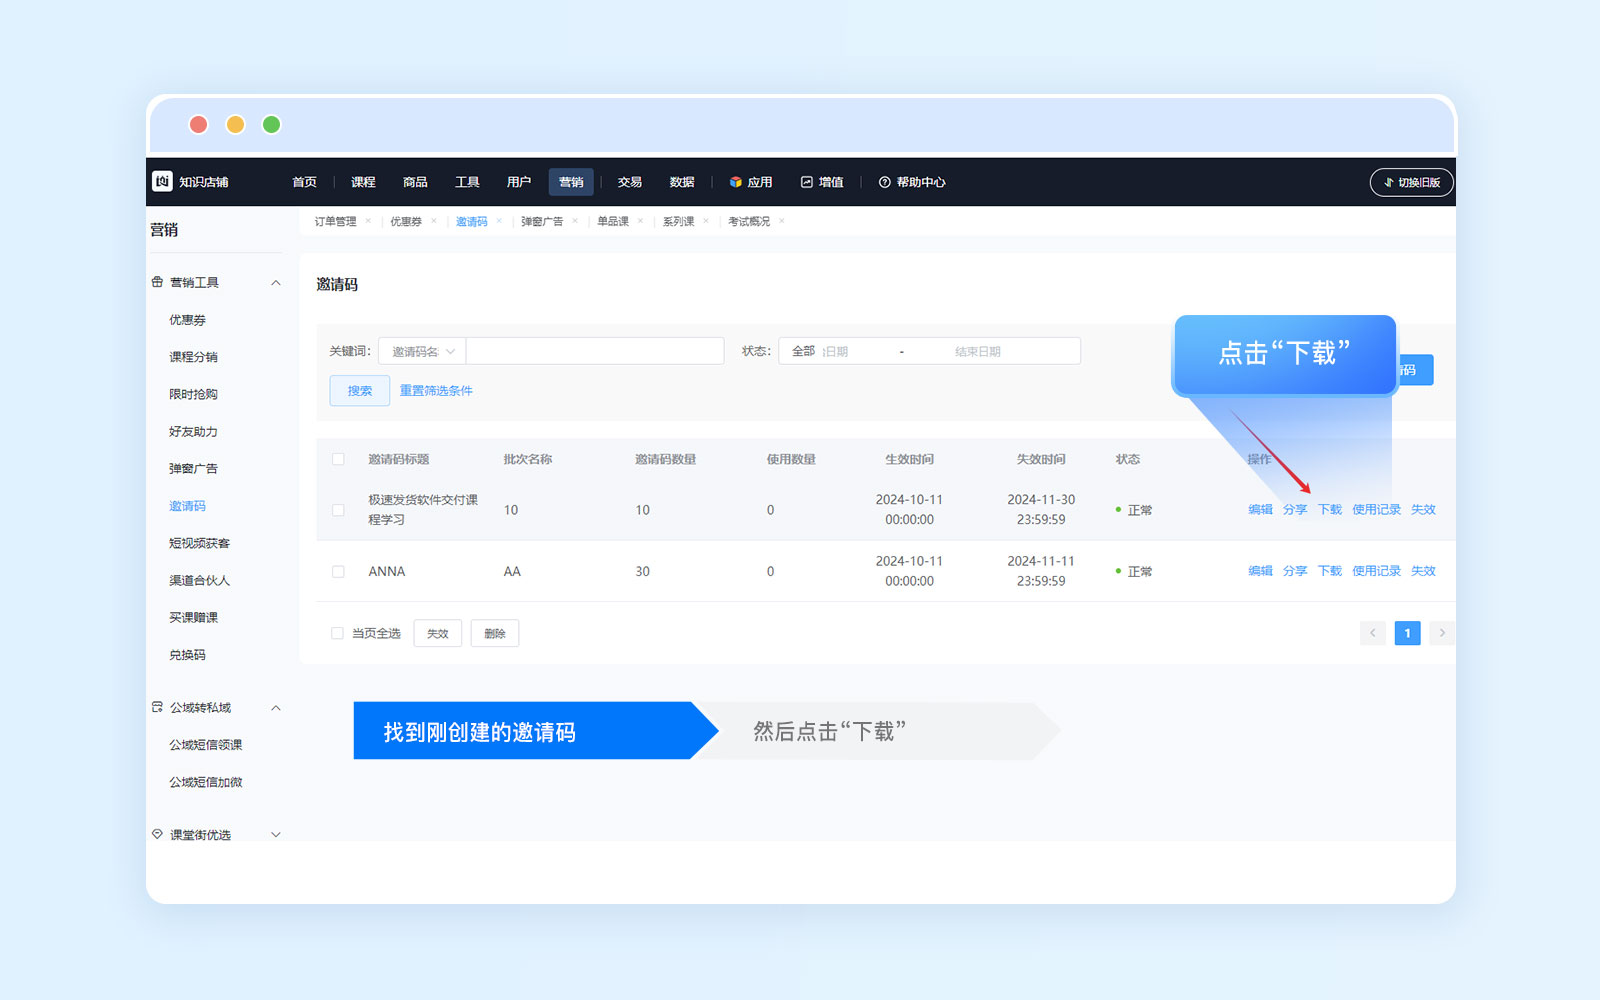Switch to the 考试概况 page tab

pos(749,221)
